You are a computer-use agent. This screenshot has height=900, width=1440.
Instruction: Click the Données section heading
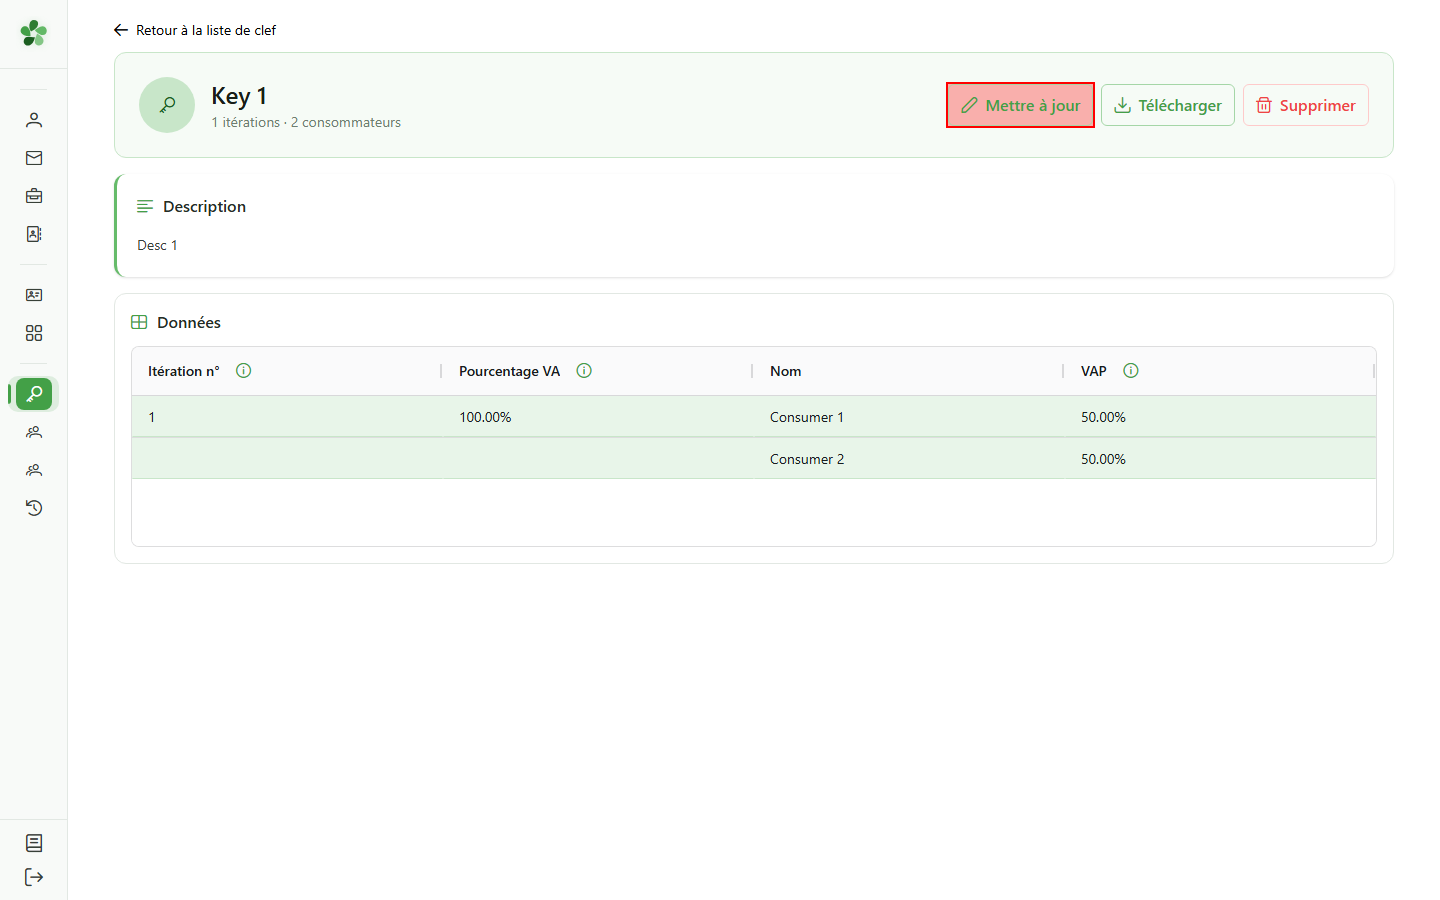(189, 322)
